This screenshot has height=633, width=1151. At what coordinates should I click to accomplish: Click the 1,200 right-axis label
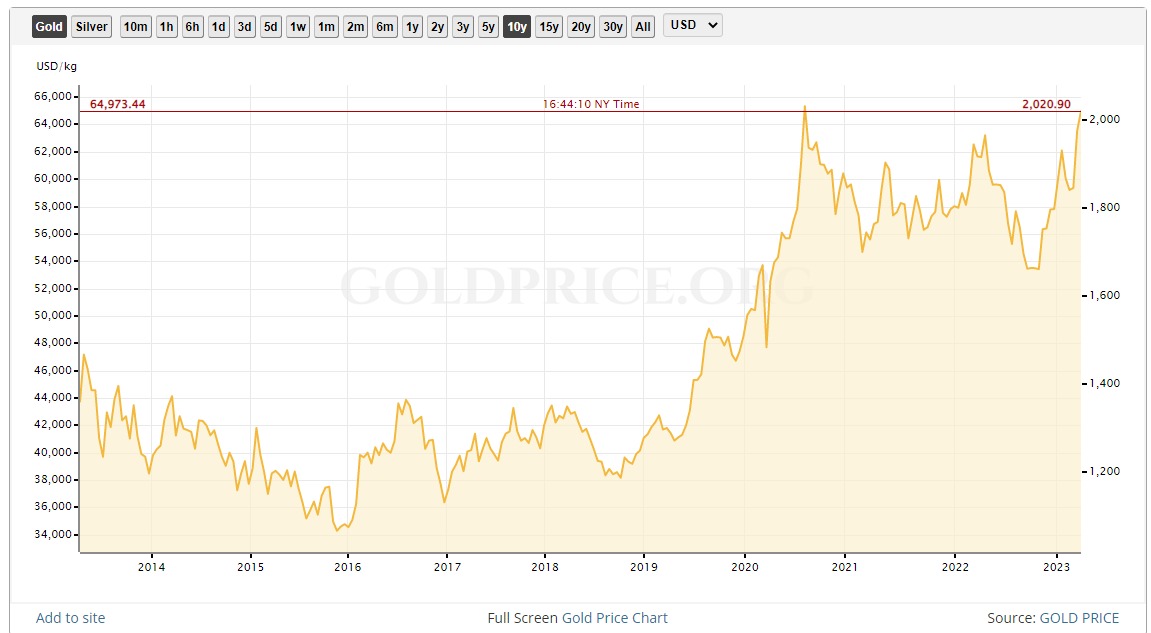coord(1105,471)
